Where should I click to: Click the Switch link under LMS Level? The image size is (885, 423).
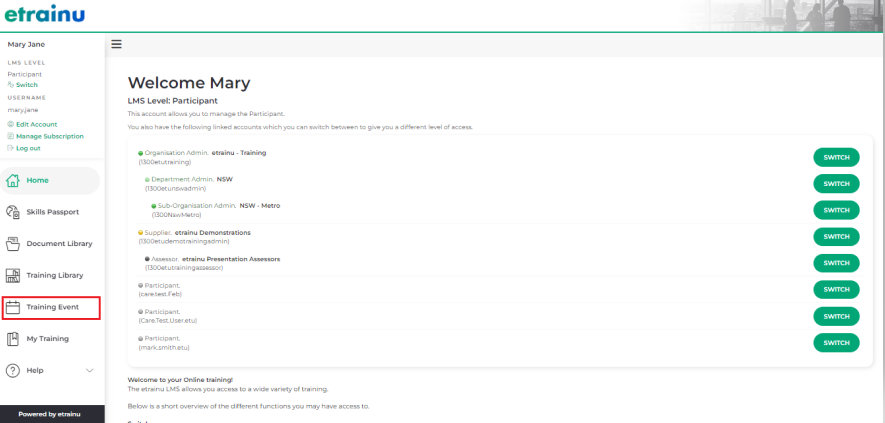[x=27, y=85]
